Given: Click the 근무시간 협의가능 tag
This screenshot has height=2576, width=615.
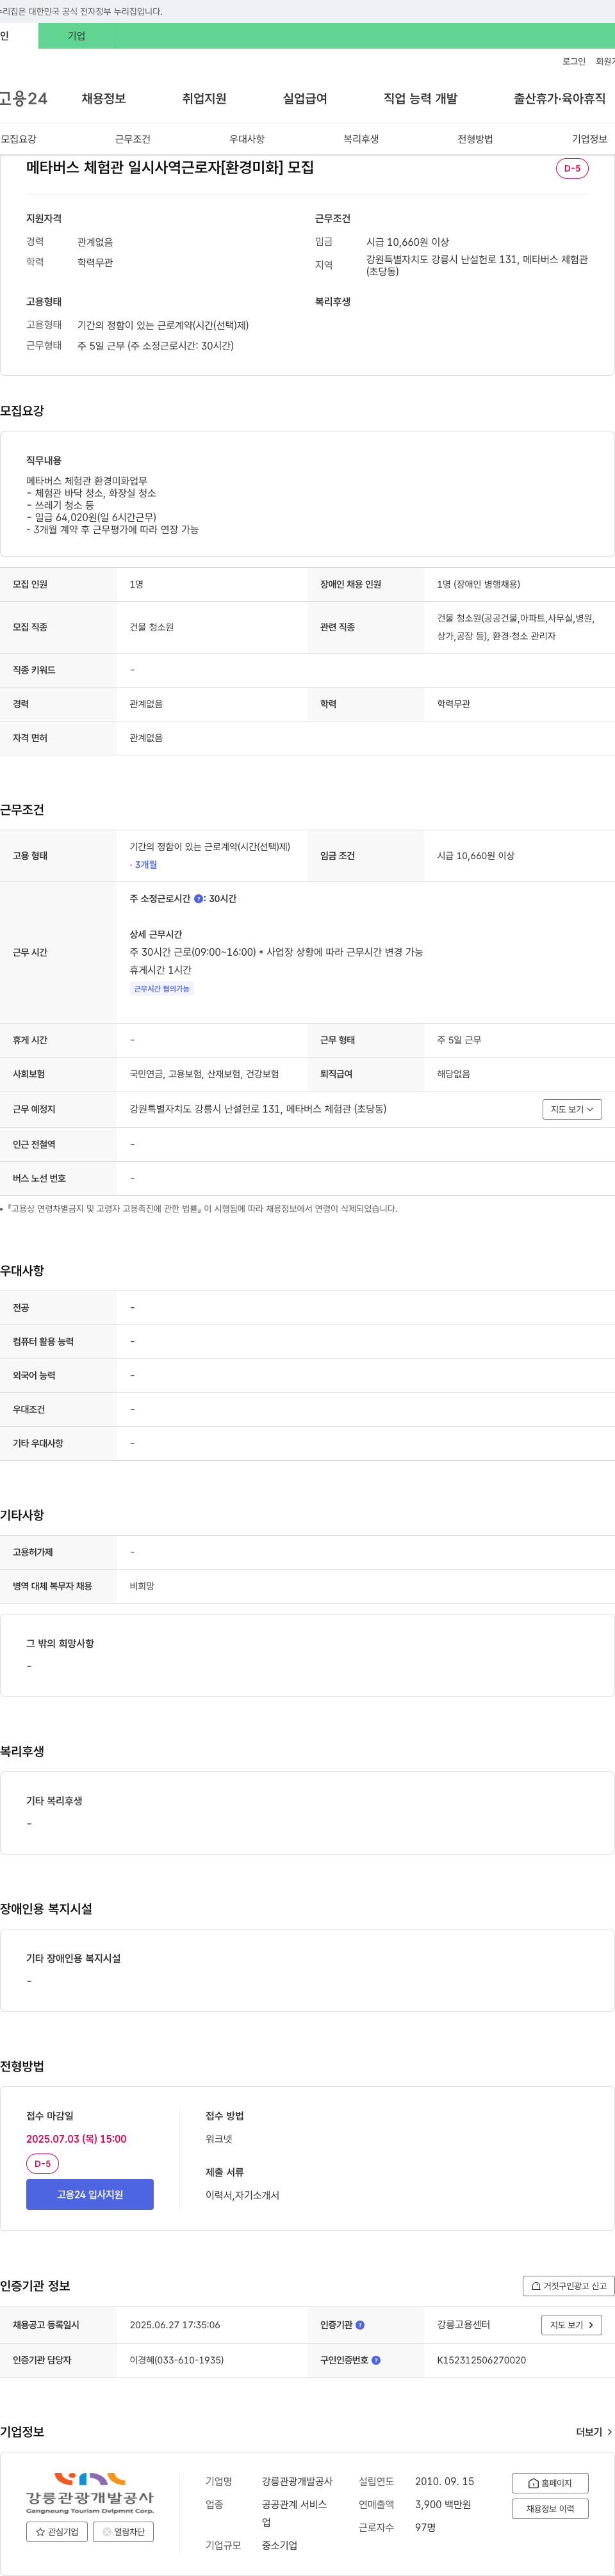Looking at the screenshot, I should click(x=161, y=989).
